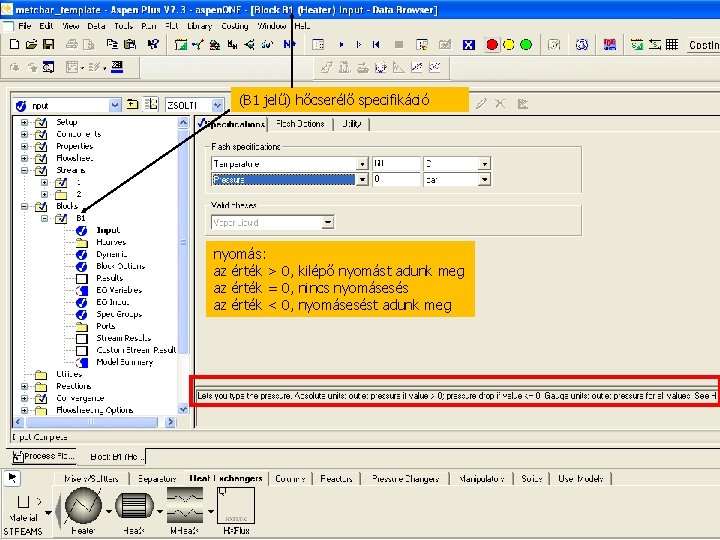Expand the Convergence tree node
The height and width of the screenshot is (540, 720).
(24, 398)
